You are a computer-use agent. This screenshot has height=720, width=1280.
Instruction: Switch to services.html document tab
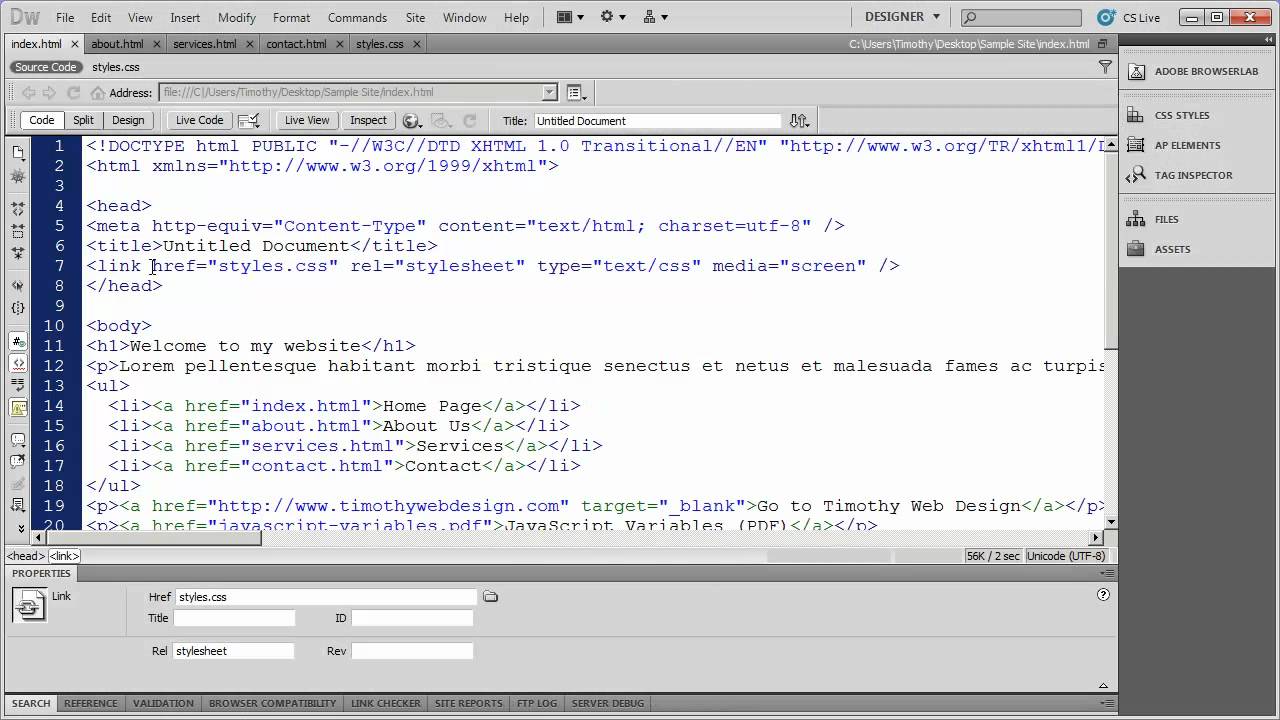click(204, 44)
